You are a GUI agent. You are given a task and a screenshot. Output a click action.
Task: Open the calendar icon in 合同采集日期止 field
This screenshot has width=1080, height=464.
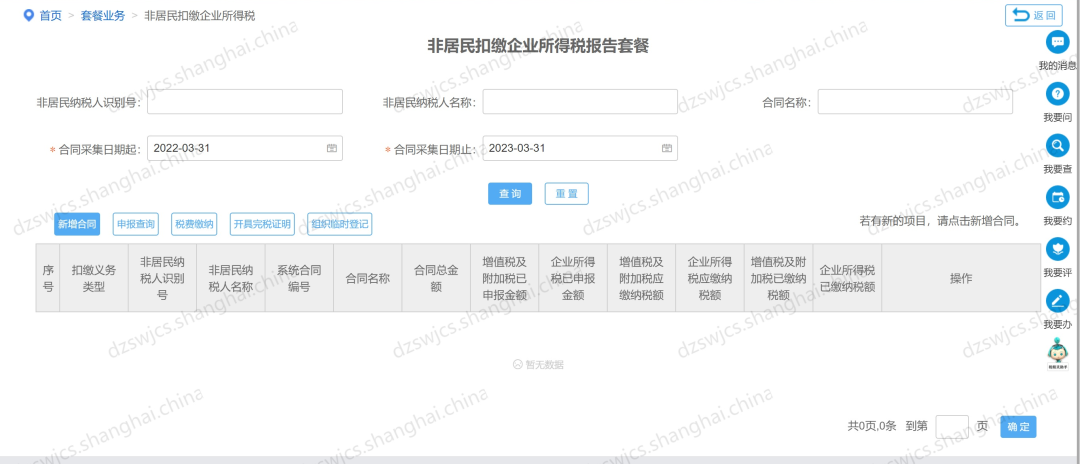point(666,148)
